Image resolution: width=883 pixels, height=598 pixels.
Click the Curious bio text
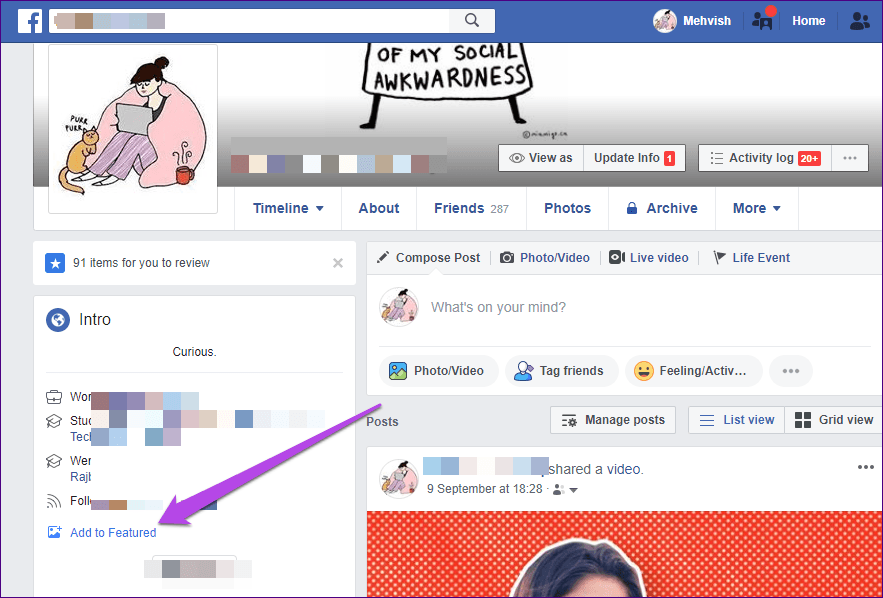pos(194,352)
